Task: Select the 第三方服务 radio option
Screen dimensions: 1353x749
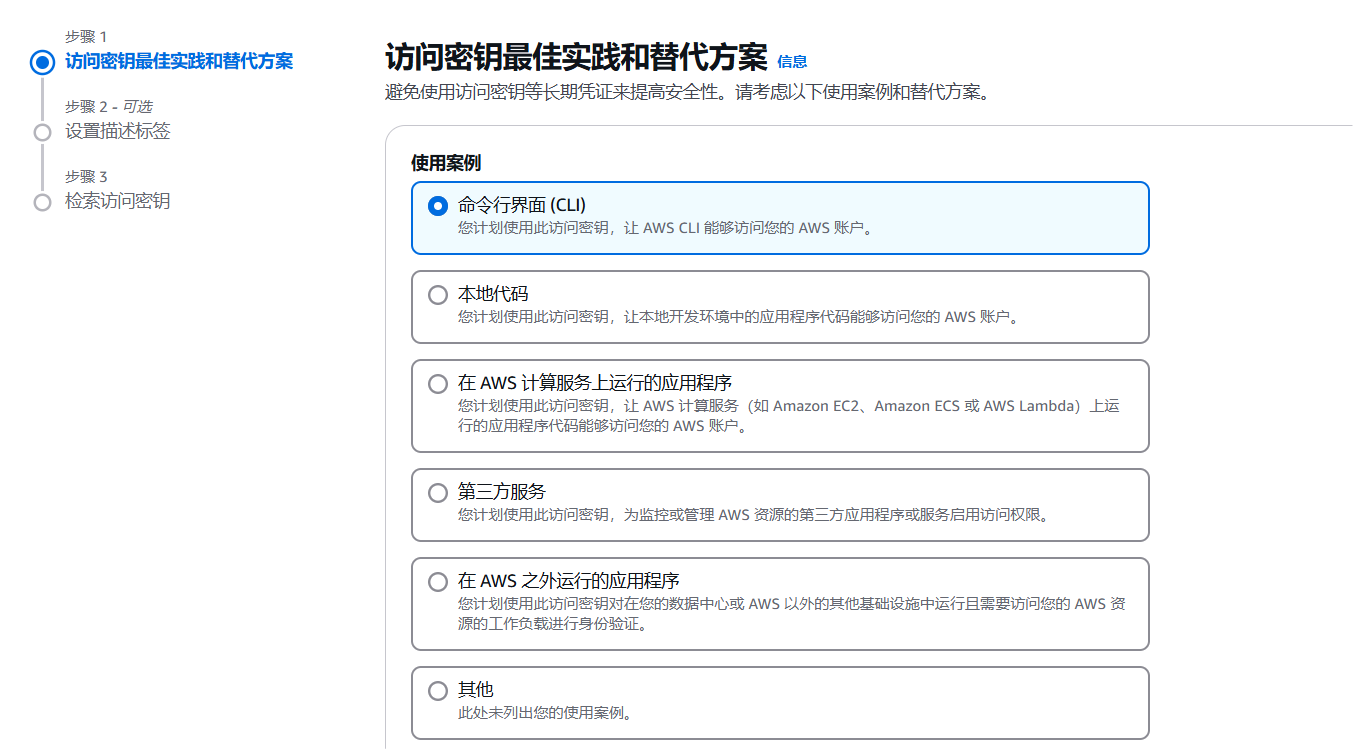Action: click(x=438, y=493)
